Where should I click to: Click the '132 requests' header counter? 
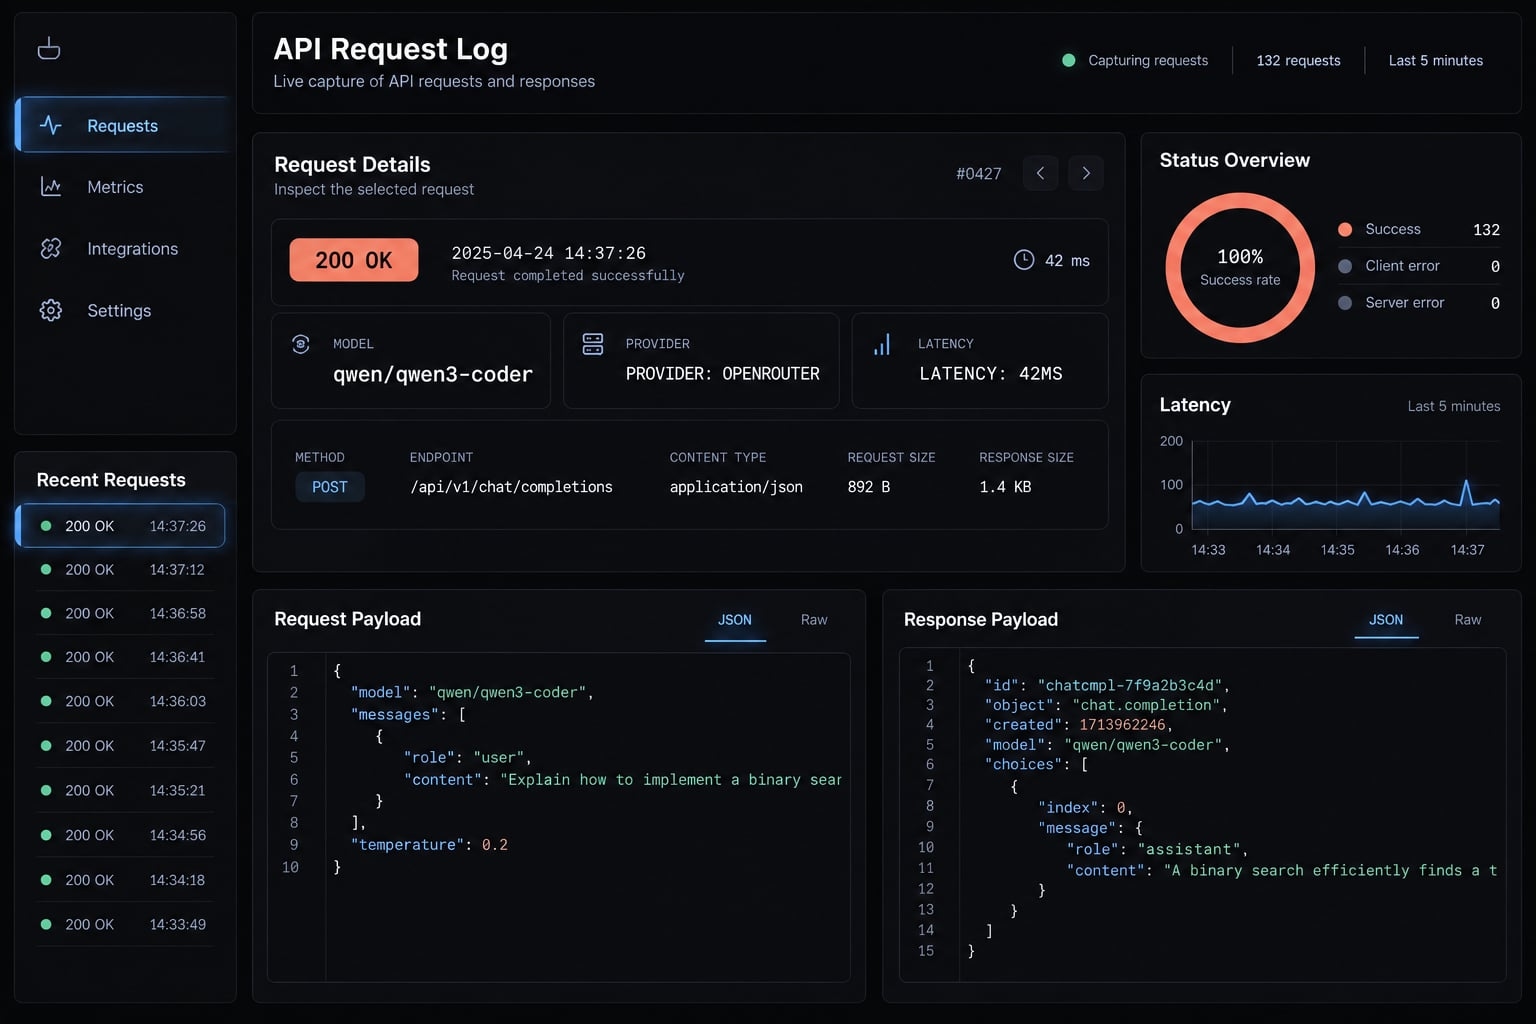(1298, 61)
